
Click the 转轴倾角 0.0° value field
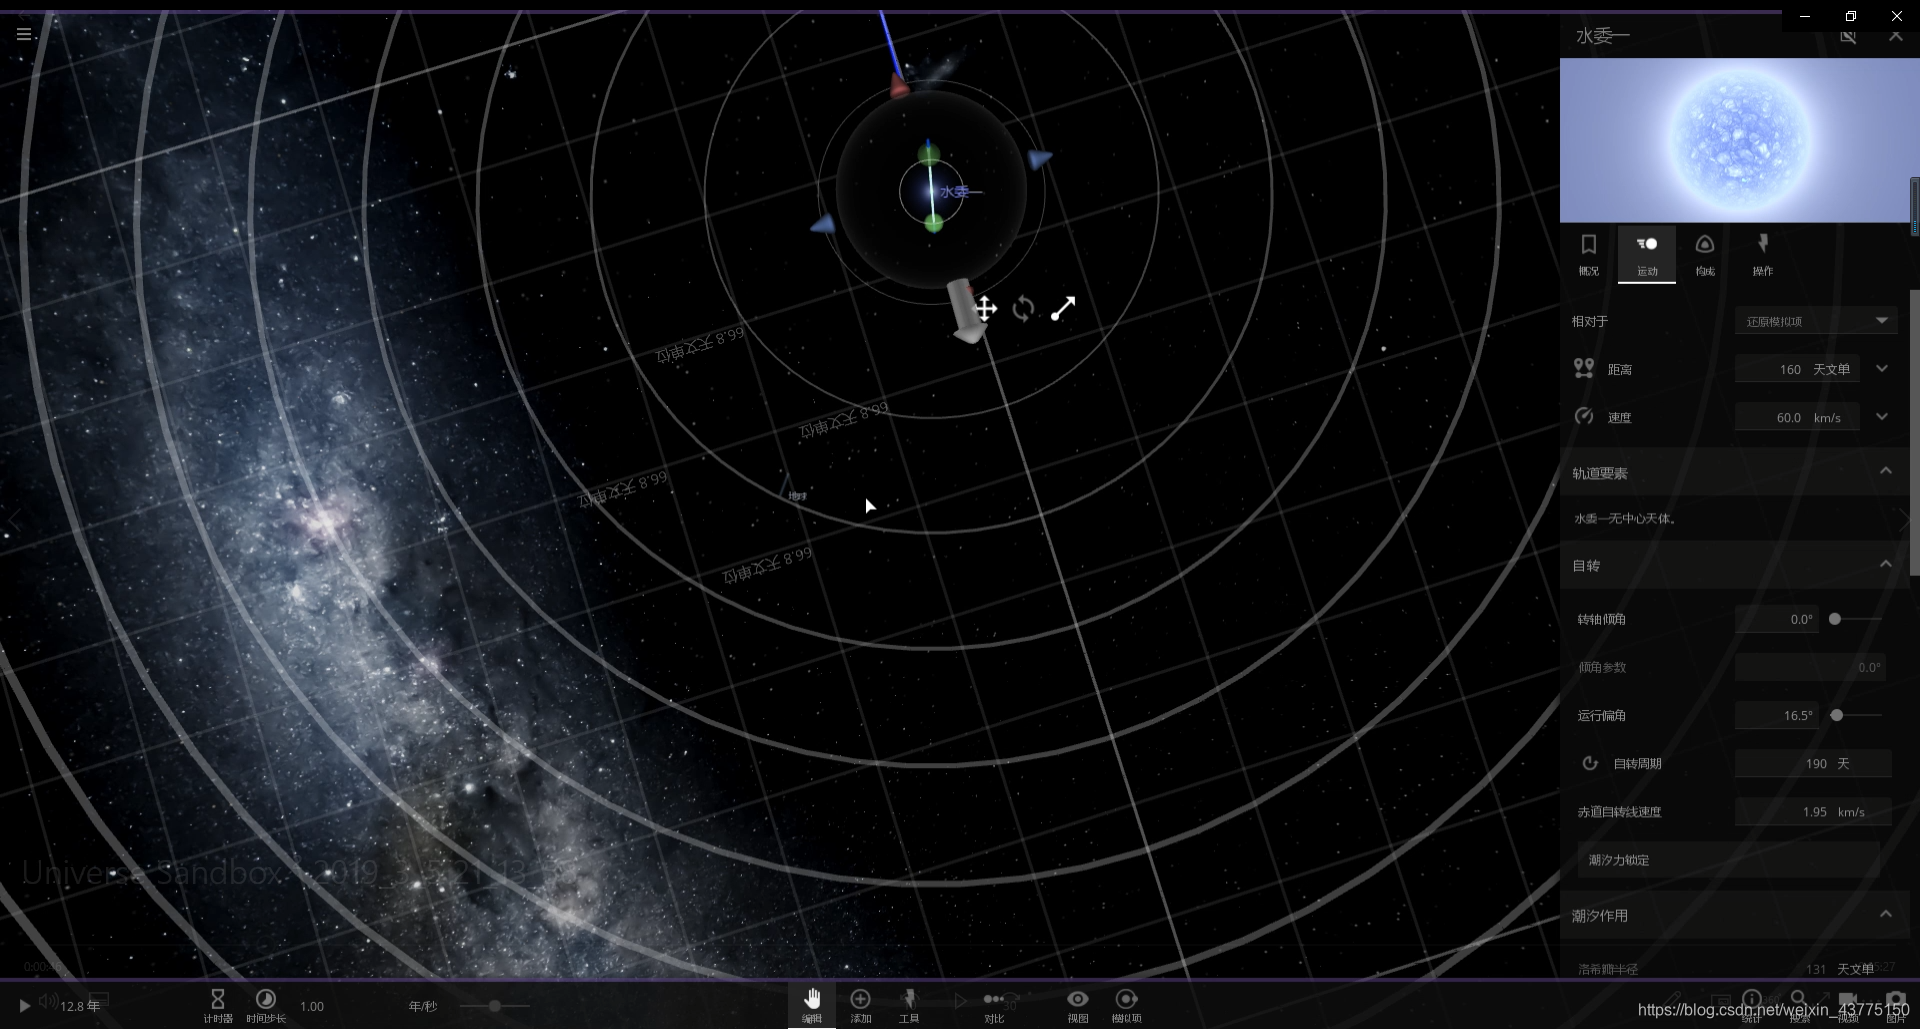(1777, 619)
